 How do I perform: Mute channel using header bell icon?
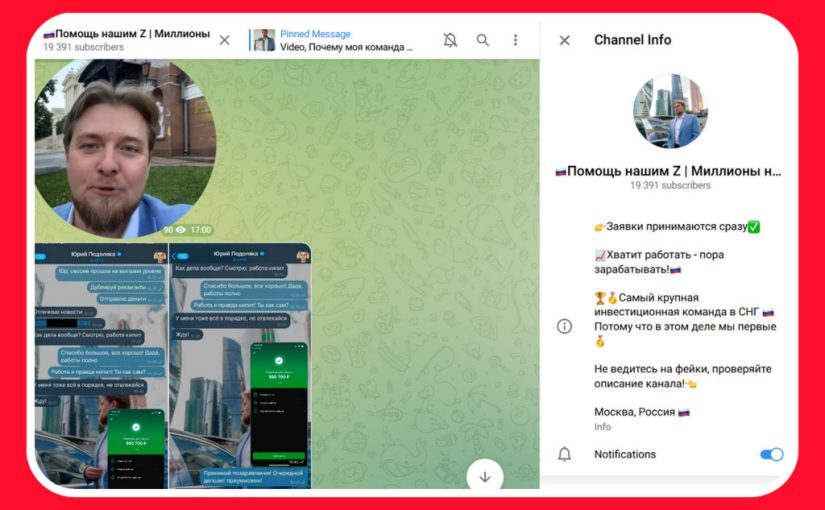(450, 40)
